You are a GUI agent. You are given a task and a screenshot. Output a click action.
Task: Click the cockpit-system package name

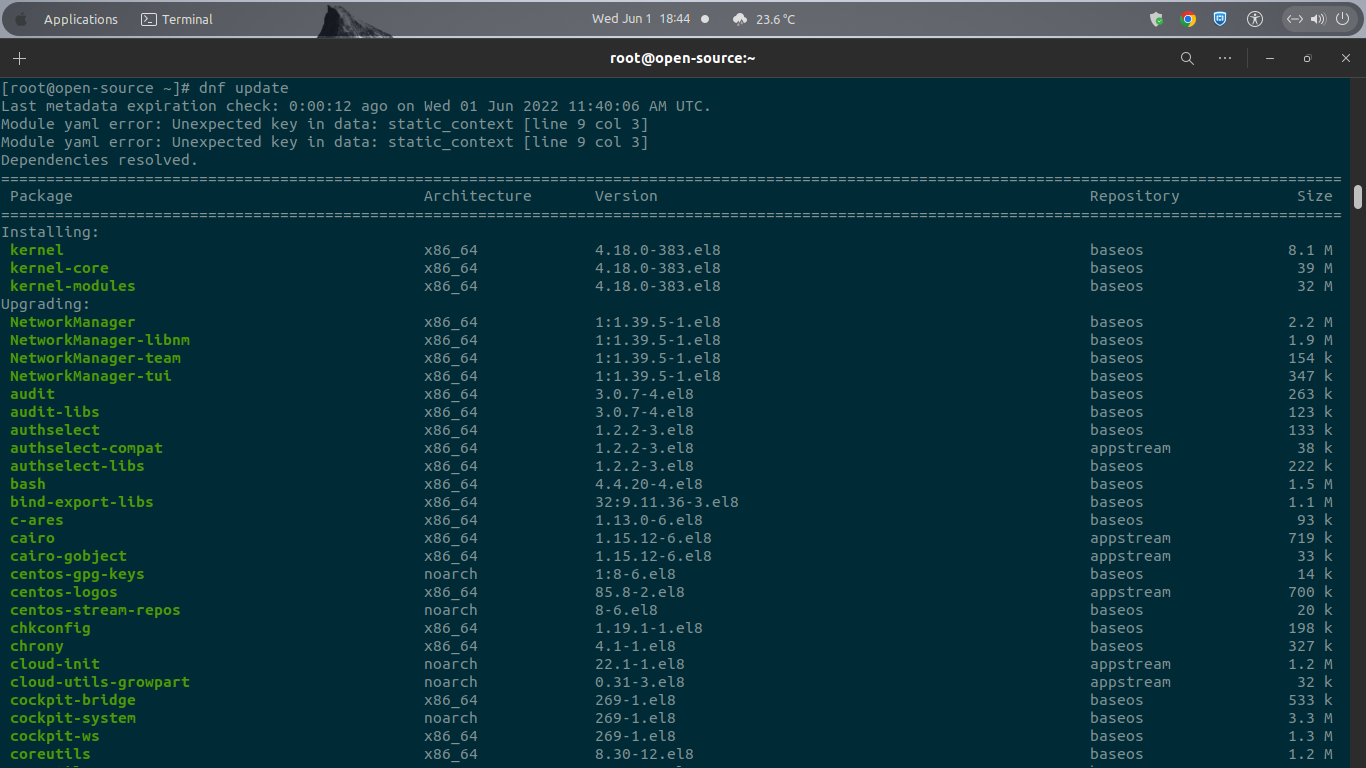click(73, 718)
